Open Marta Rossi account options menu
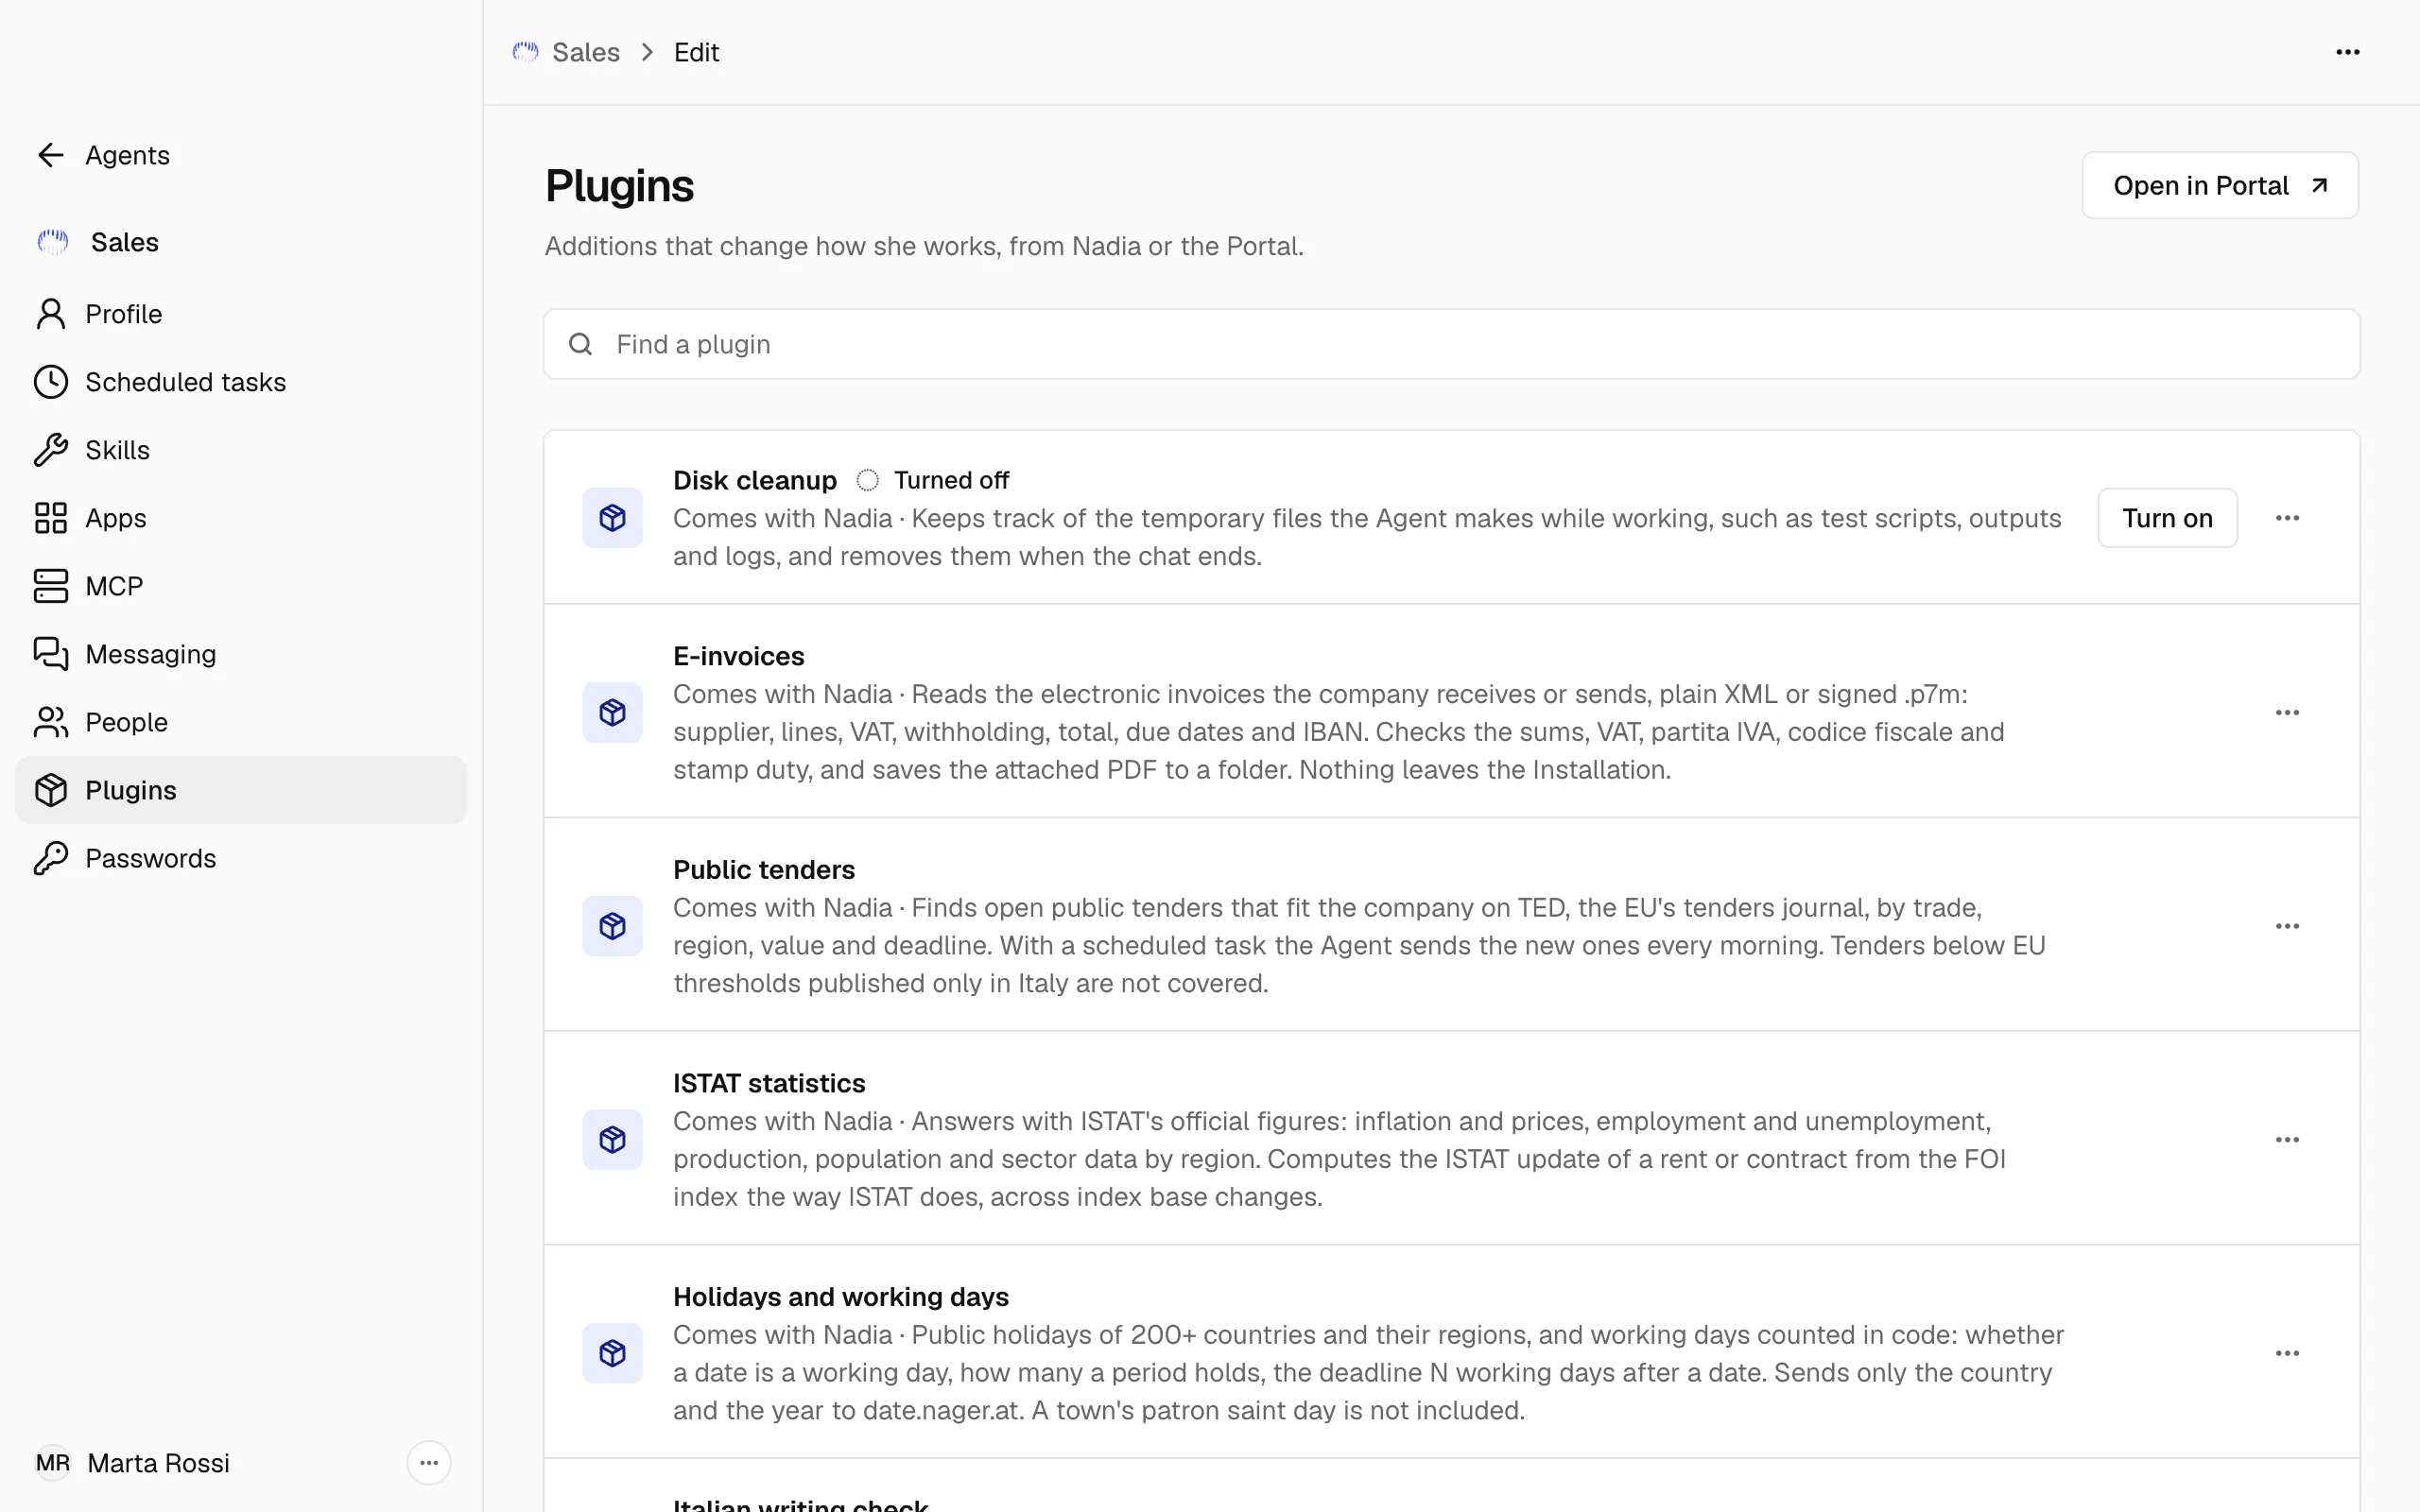This screenshot has height=1512, width=2420. point(429,1463)
